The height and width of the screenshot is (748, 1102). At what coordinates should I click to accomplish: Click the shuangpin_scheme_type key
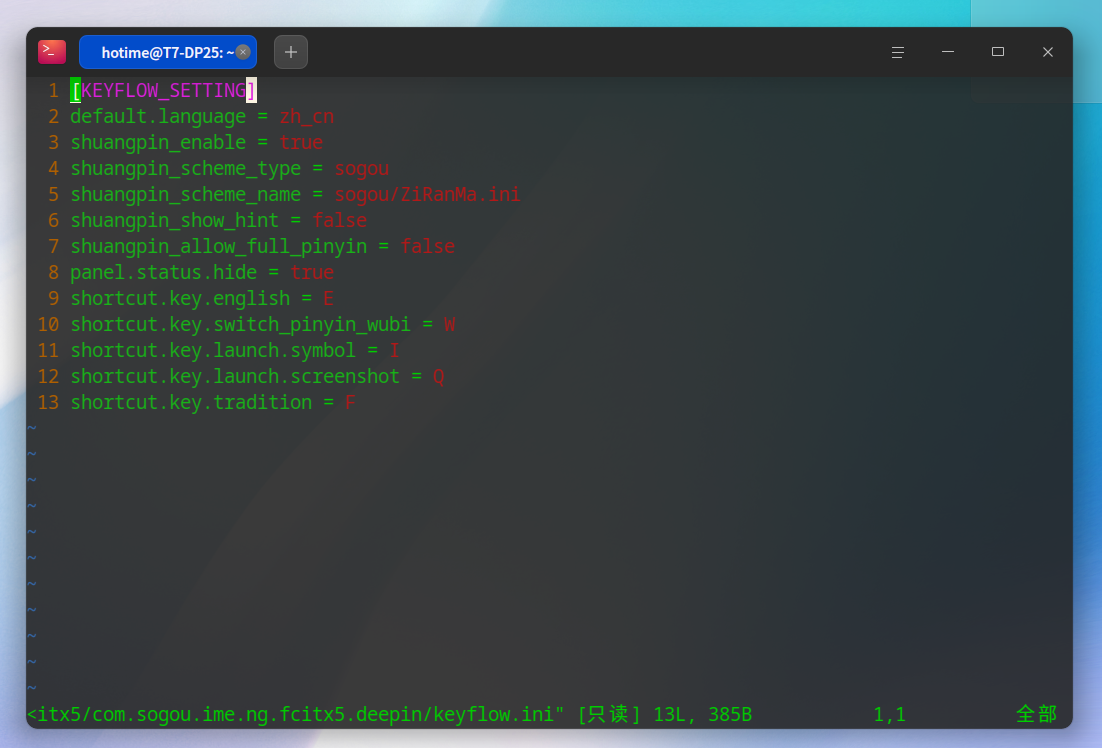point(186,169)
